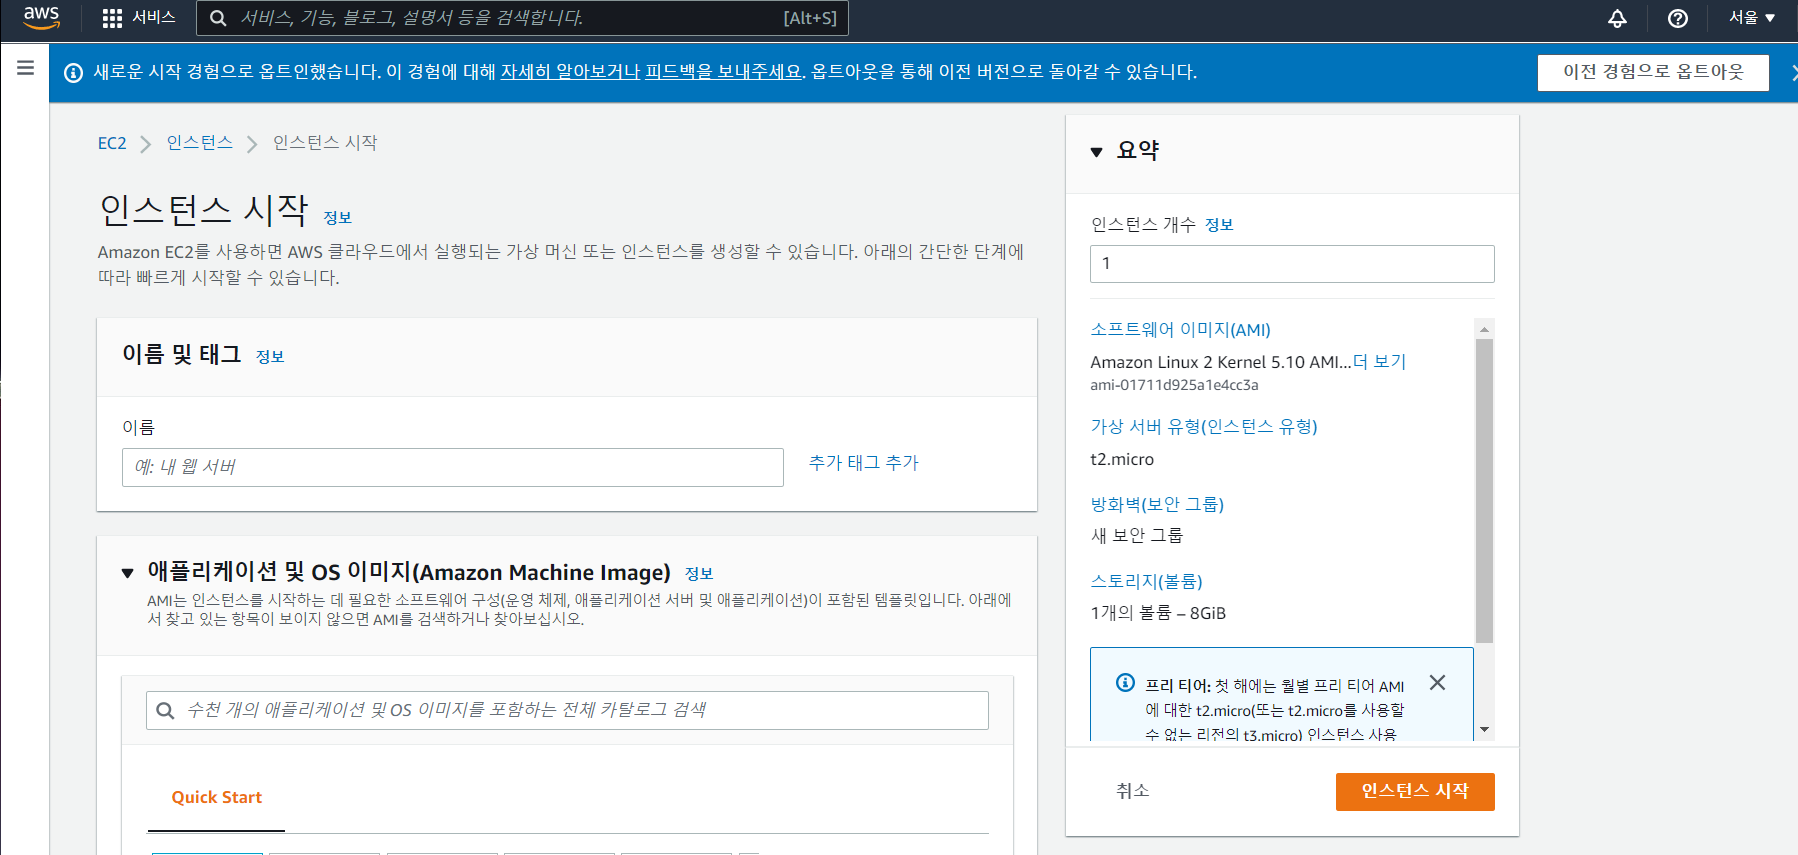The image size is (1798, 855).
Task: Click 이전 경험으로 옵트아웃 button
Action: coord(1653,72)
